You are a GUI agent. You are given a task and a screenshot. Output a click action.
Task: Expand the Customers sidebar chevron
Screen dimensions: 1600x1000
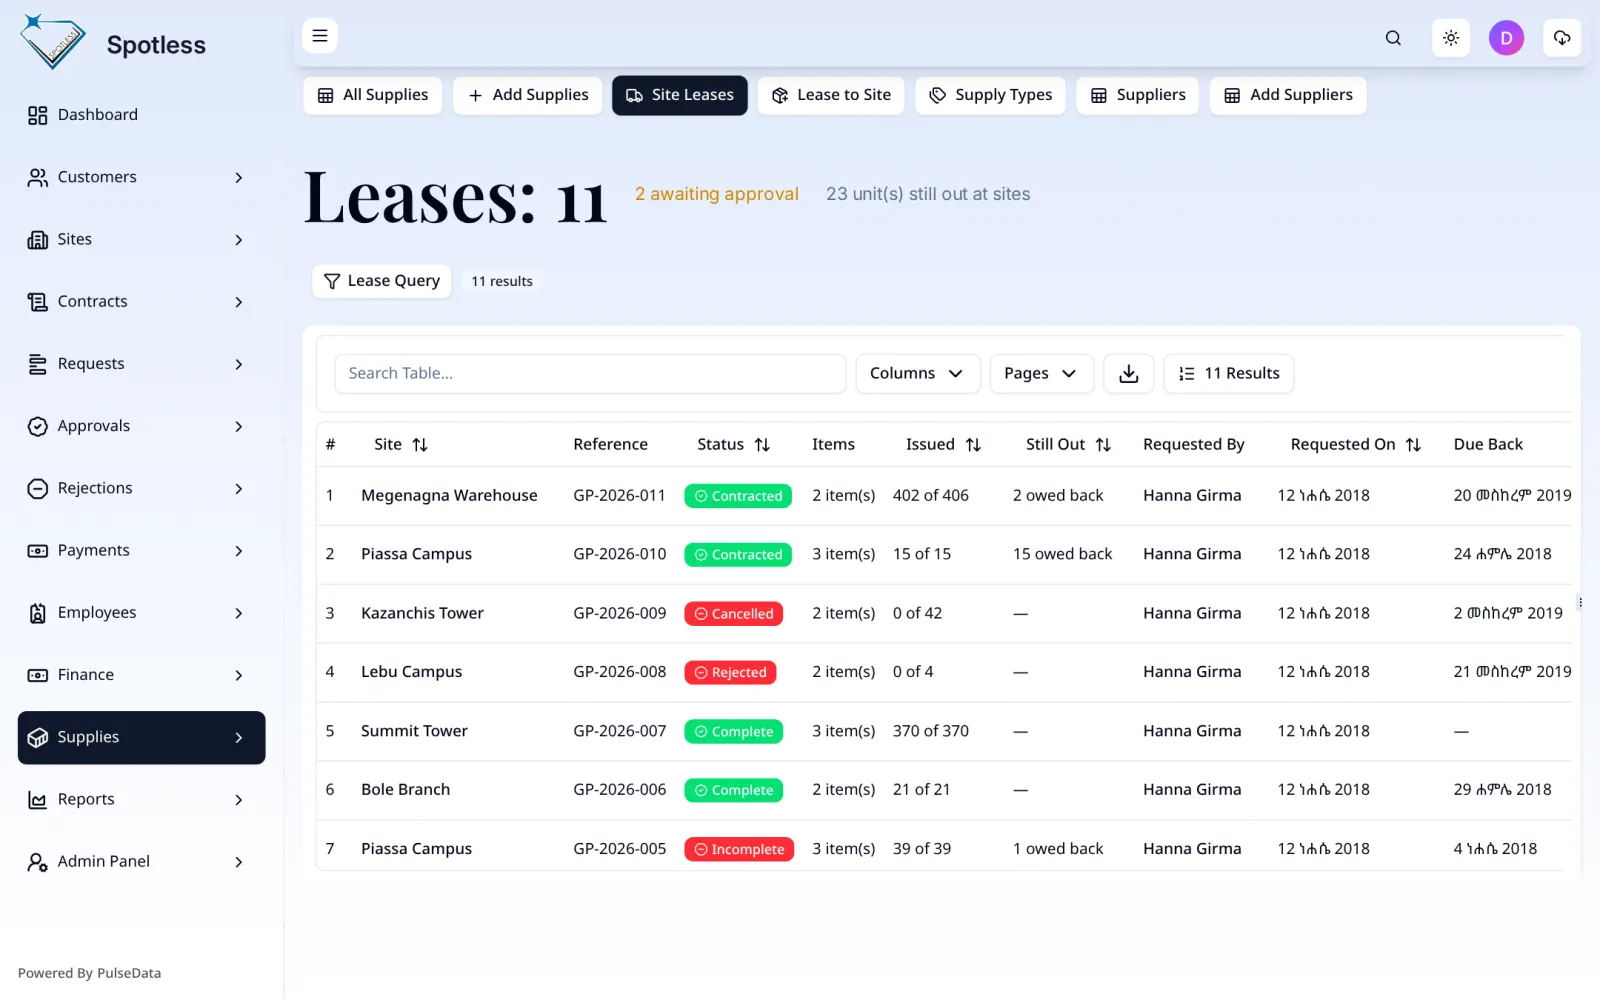coord(239,178)
